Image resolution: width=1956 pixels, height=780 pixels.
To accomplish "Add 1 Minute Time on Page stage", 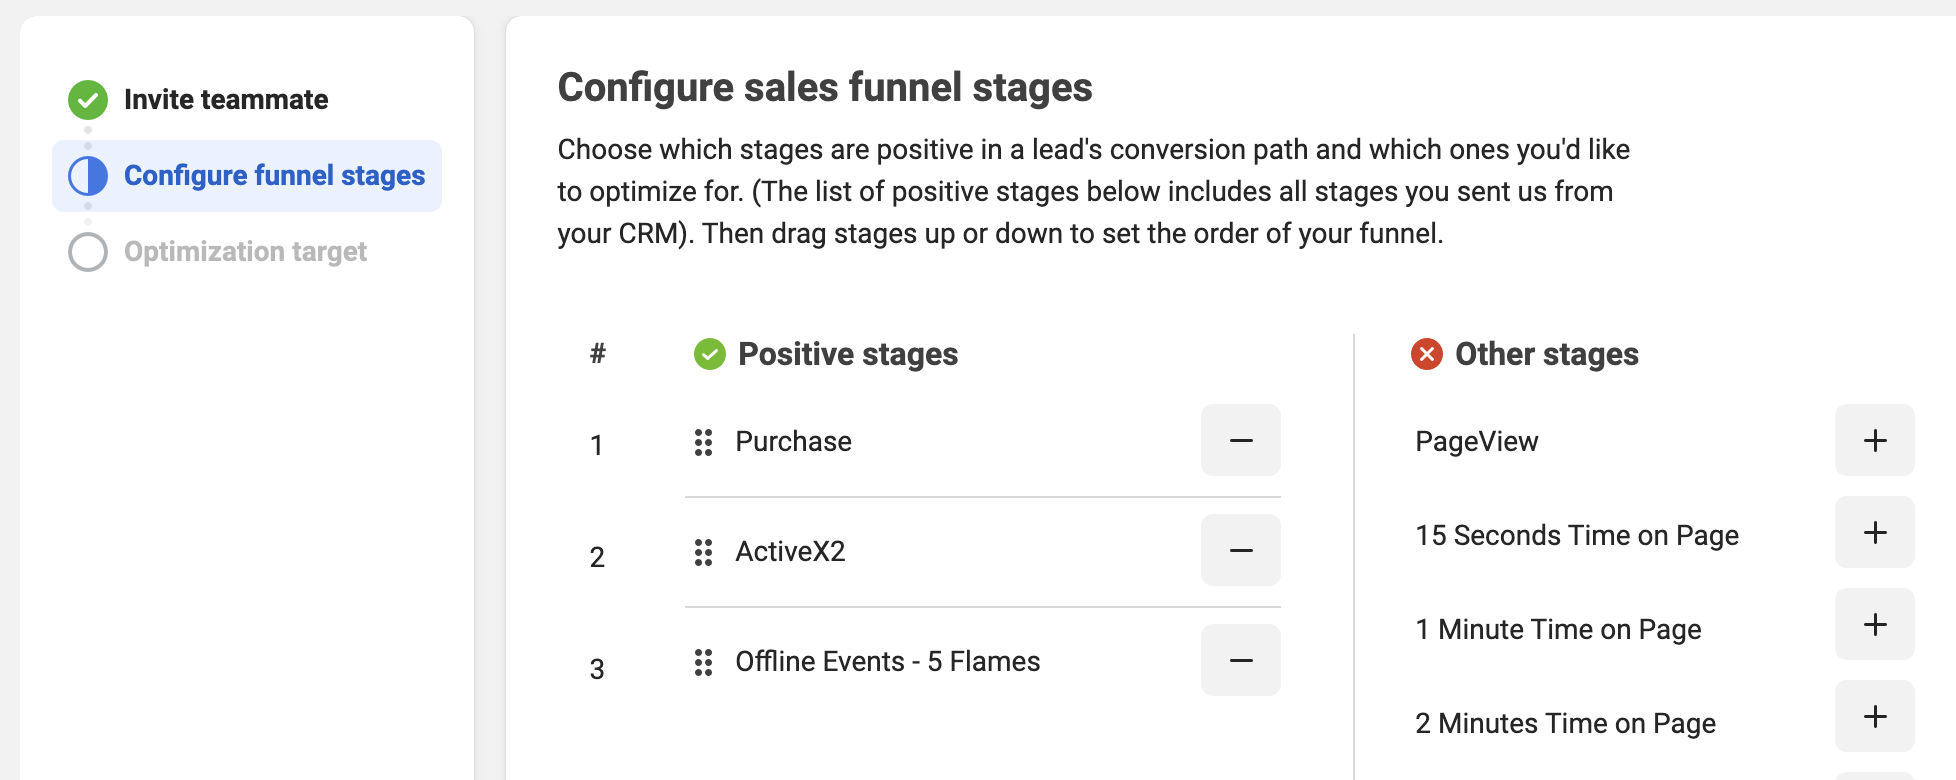I will (x=1874, y=624).
